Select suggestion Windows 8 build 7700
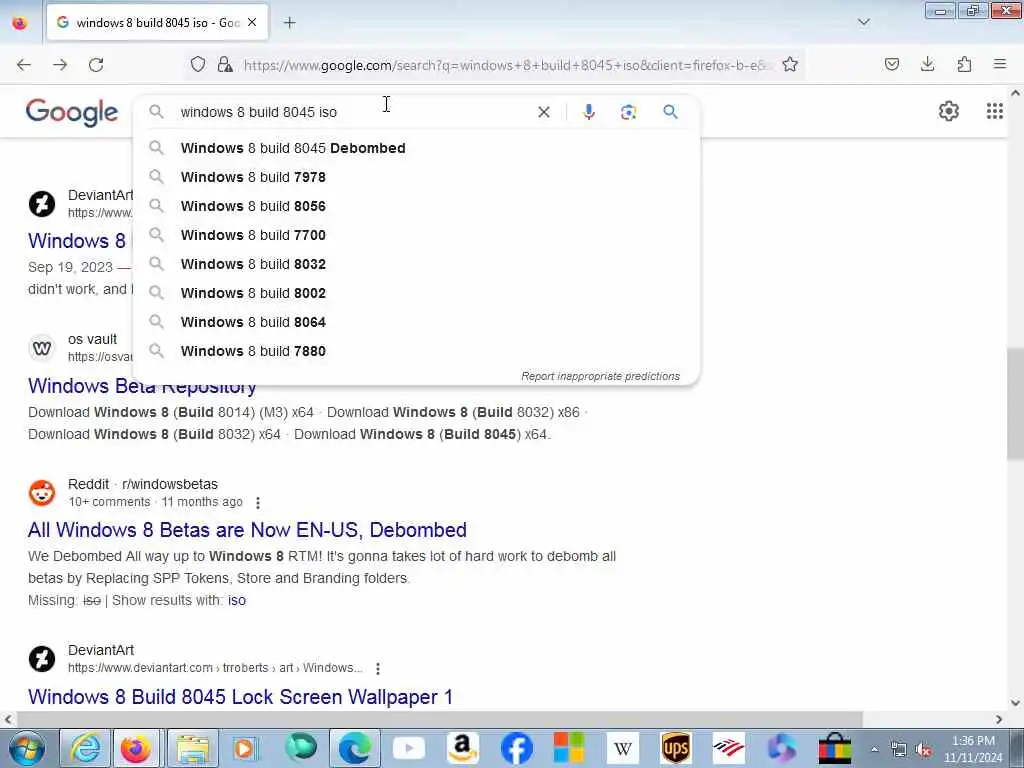This screenshot has width=1024, height=768. coord(417,235)
